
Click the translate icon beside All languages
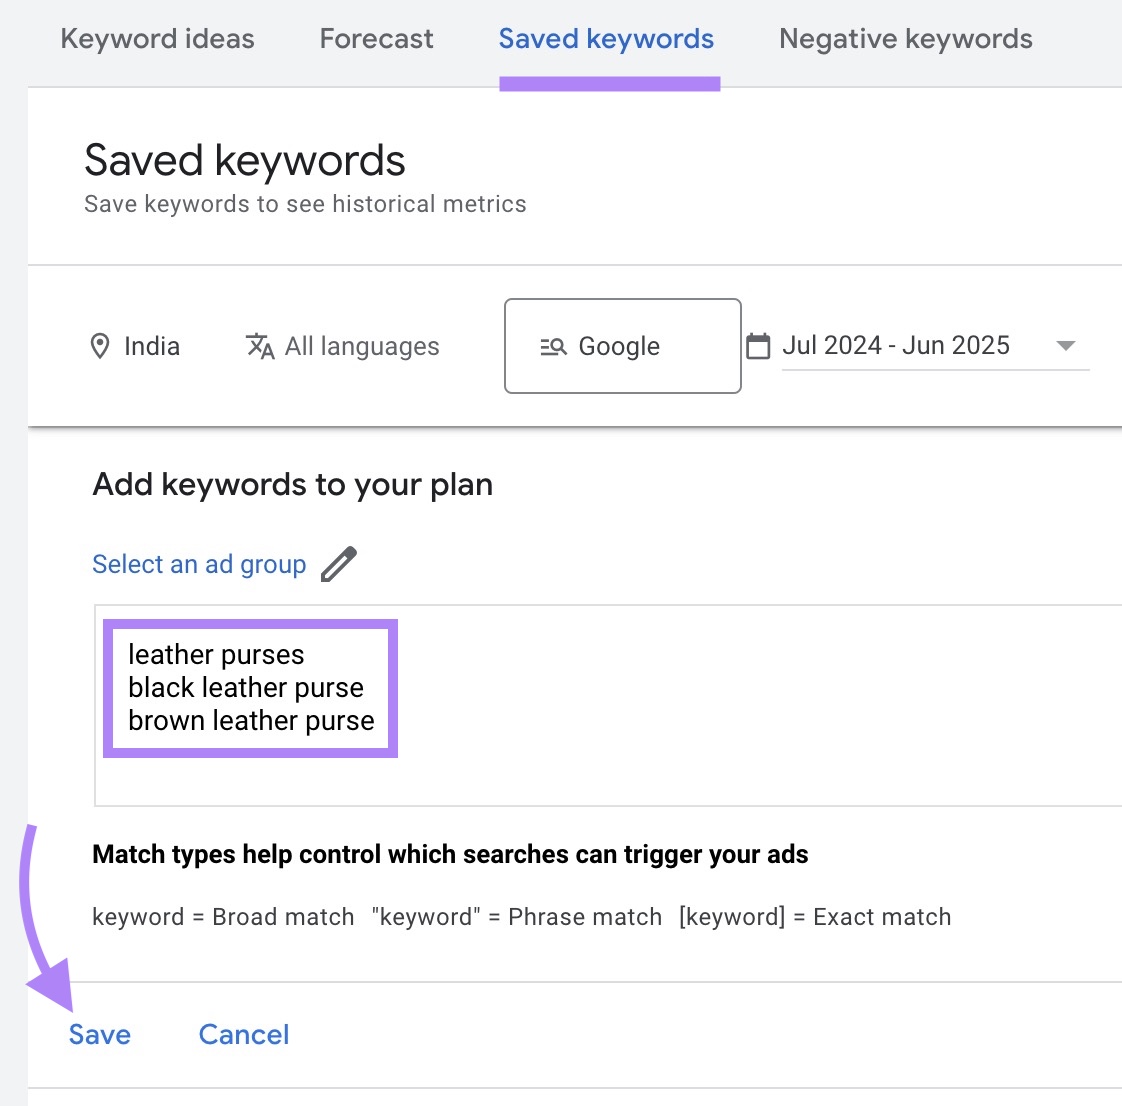coord(259,346)
